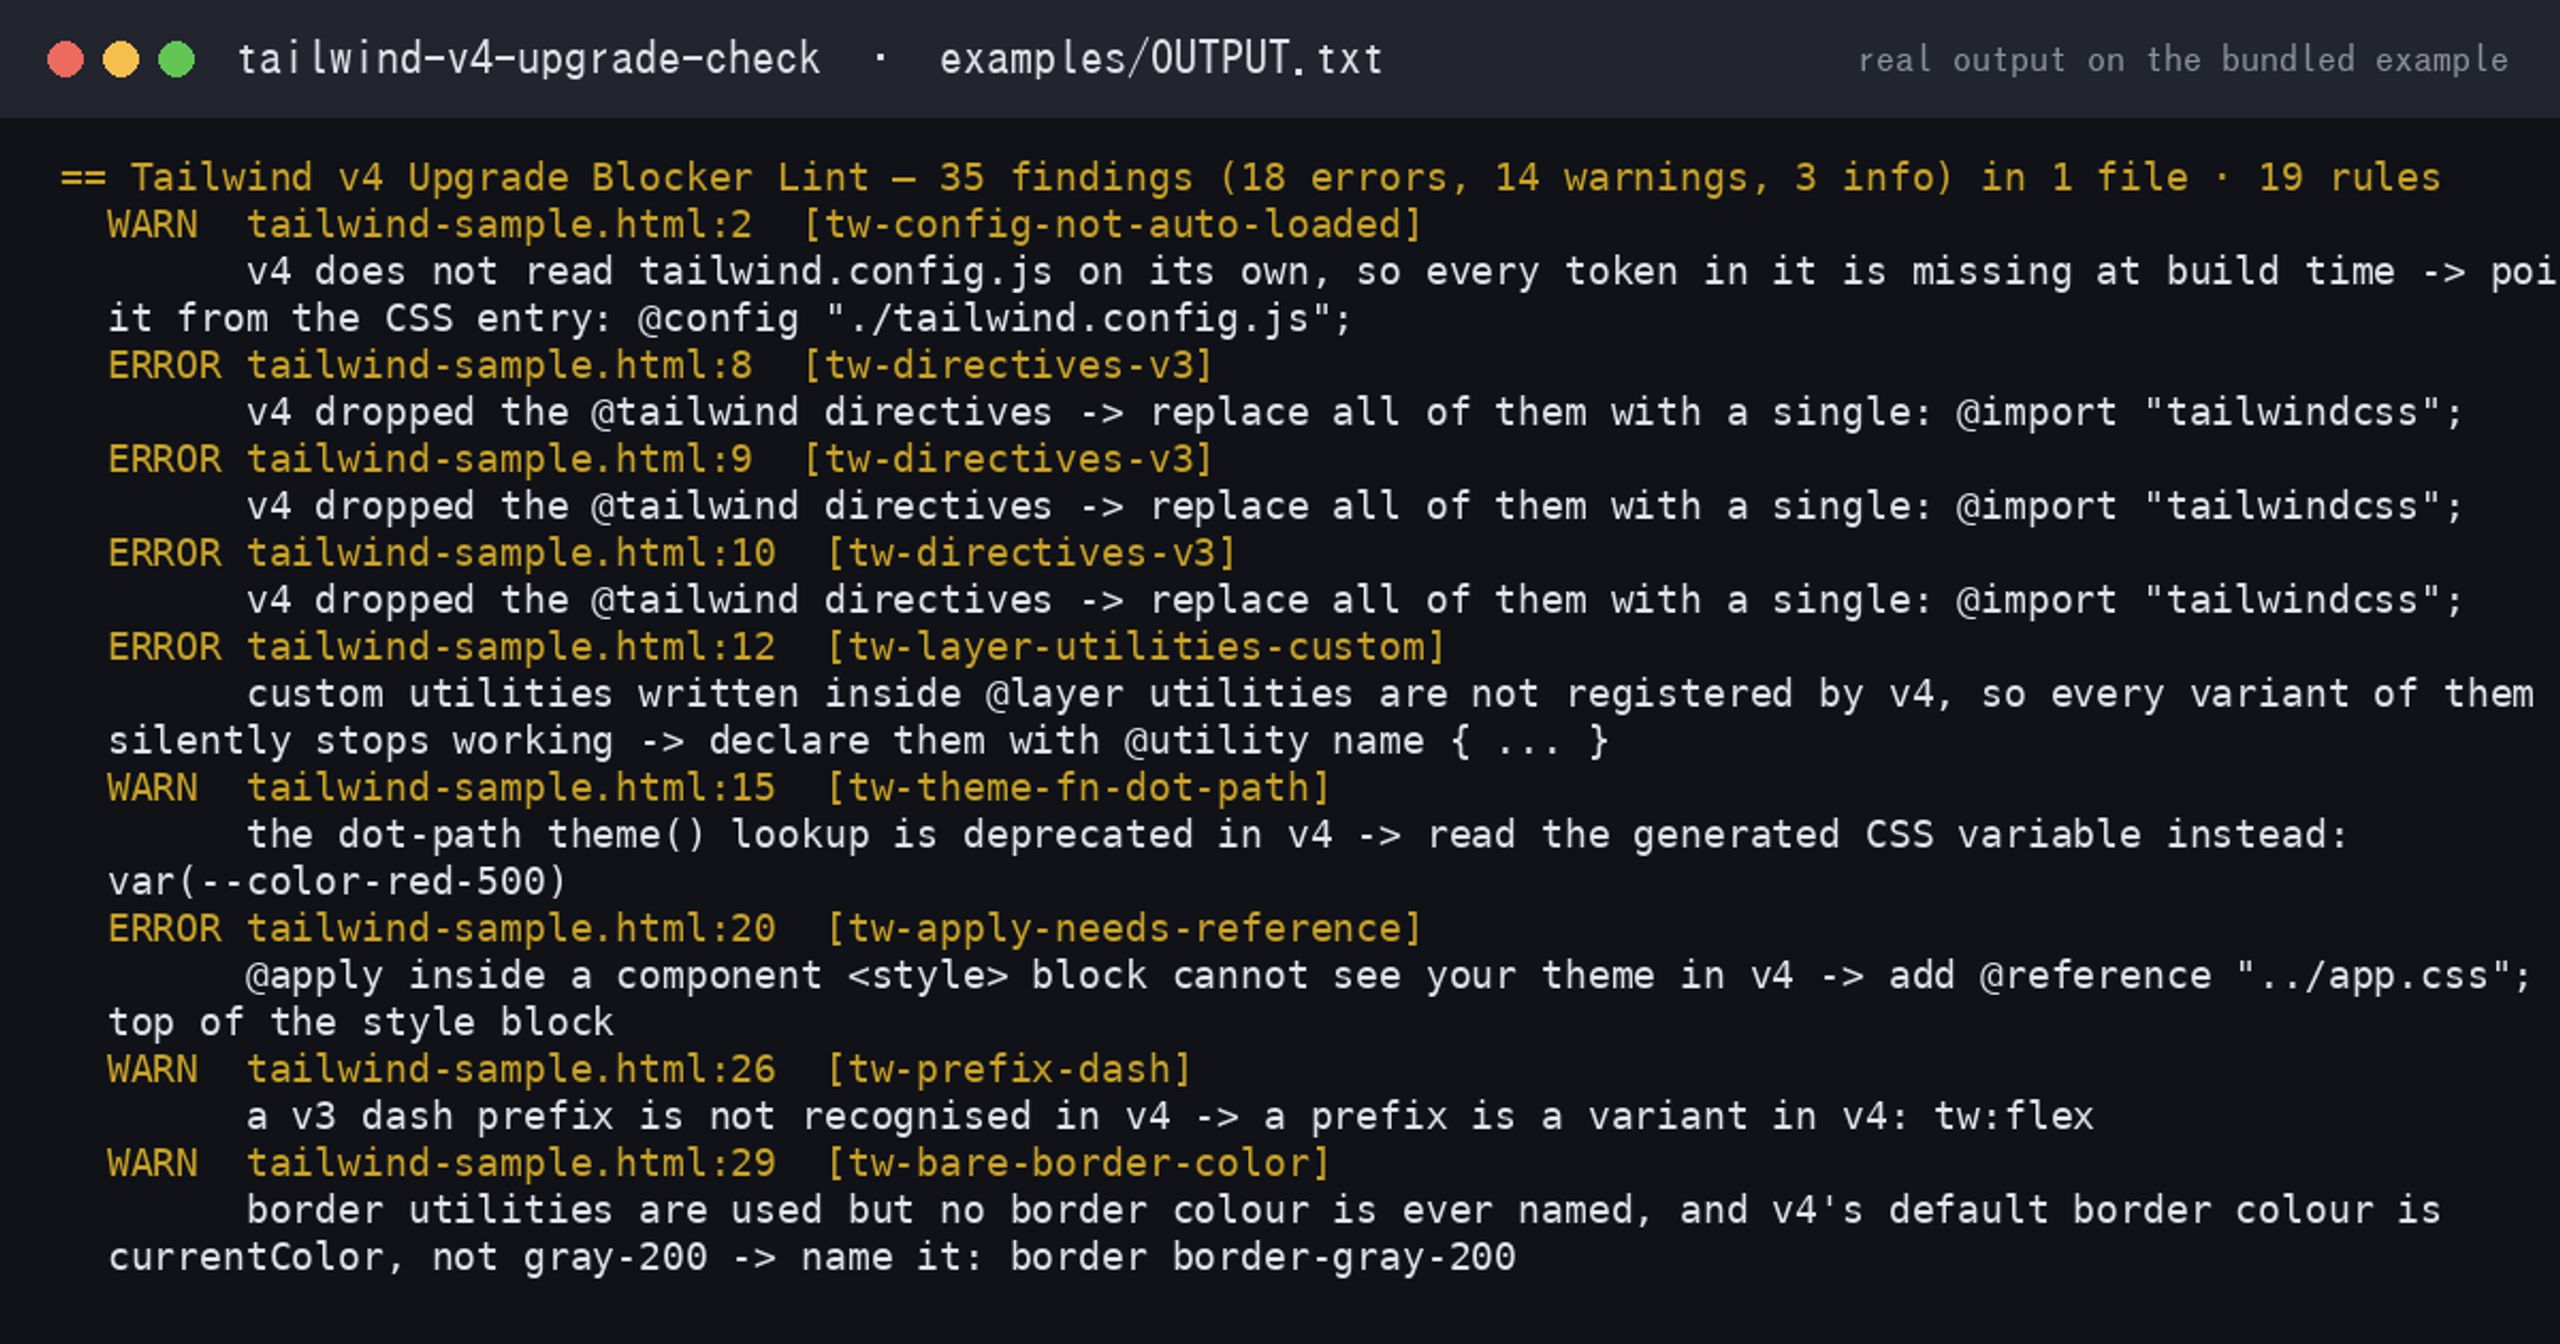Select the tailwind-v4-upgrade-check title text
The image size is (2560, 1344).
pos(529,59)
